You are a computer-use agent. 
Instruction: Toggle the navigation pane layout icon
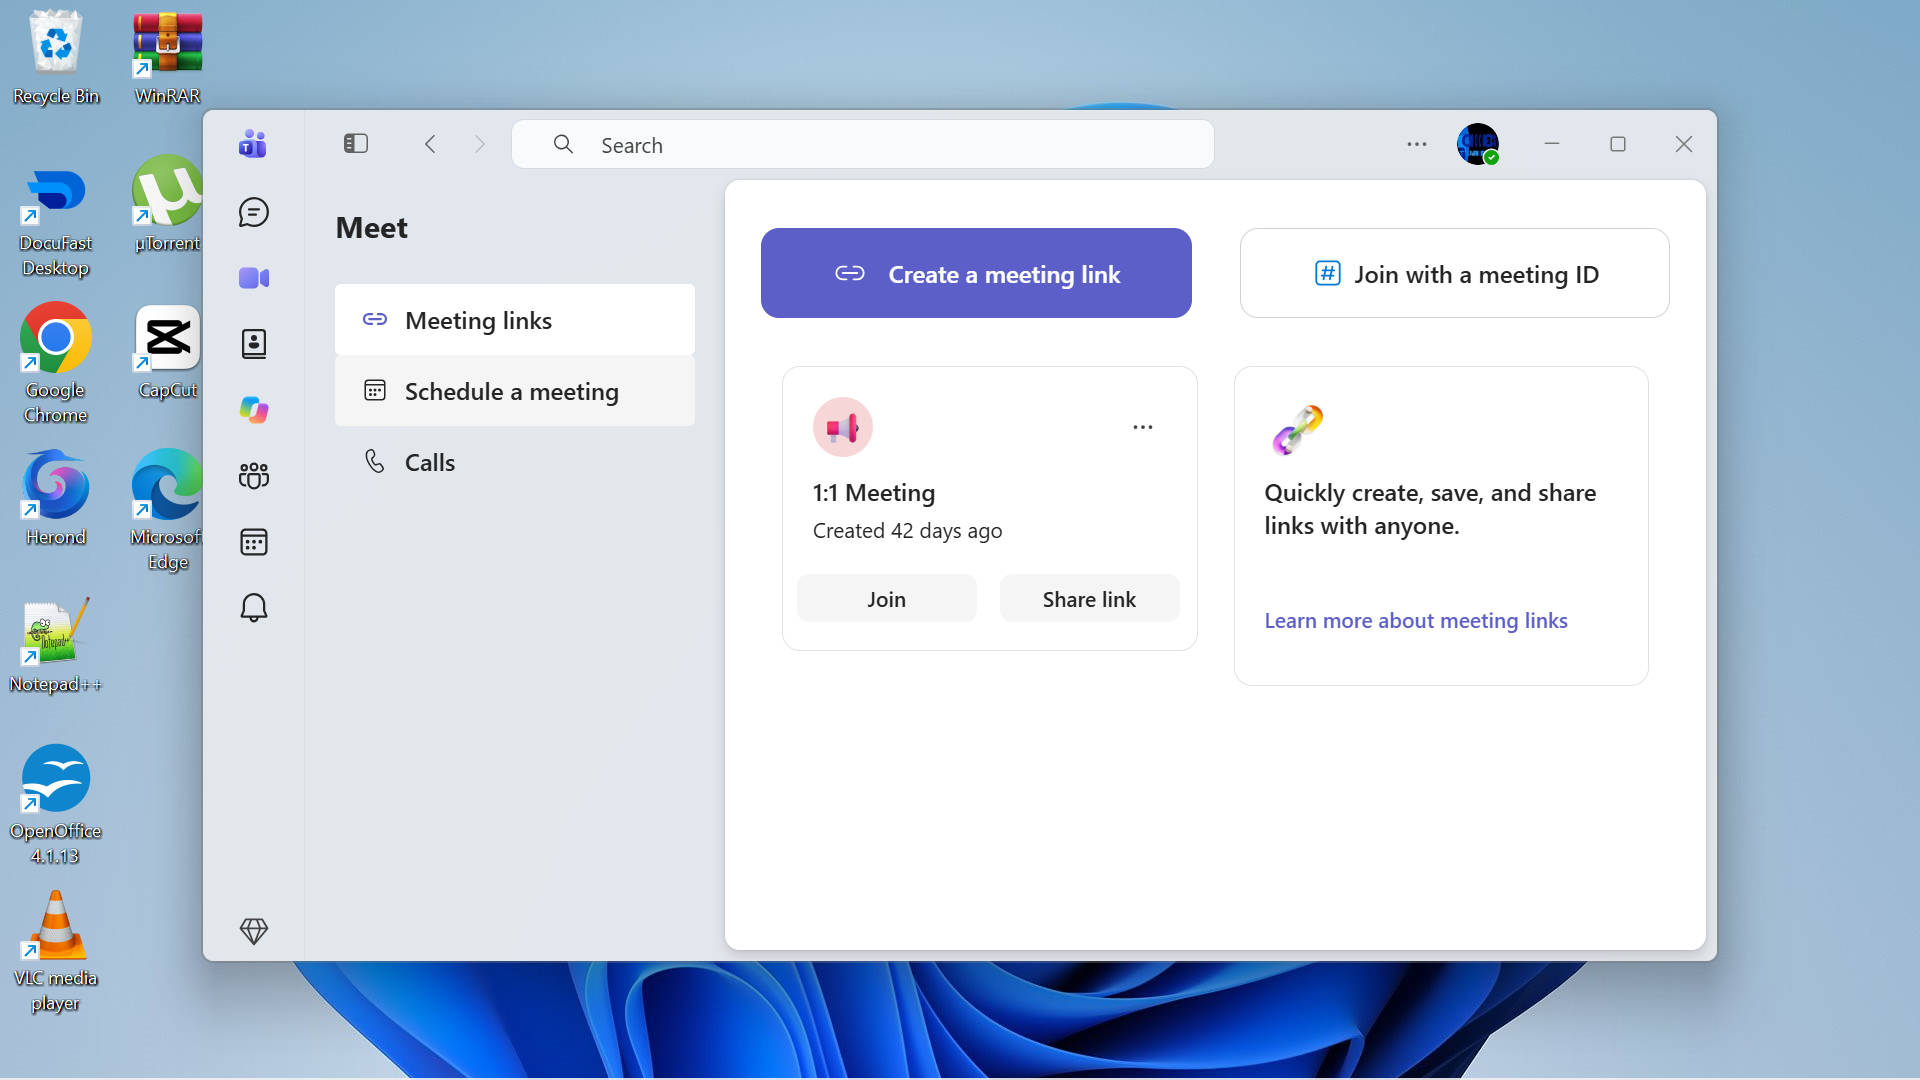pyautogui.click(x=356, y=144)
